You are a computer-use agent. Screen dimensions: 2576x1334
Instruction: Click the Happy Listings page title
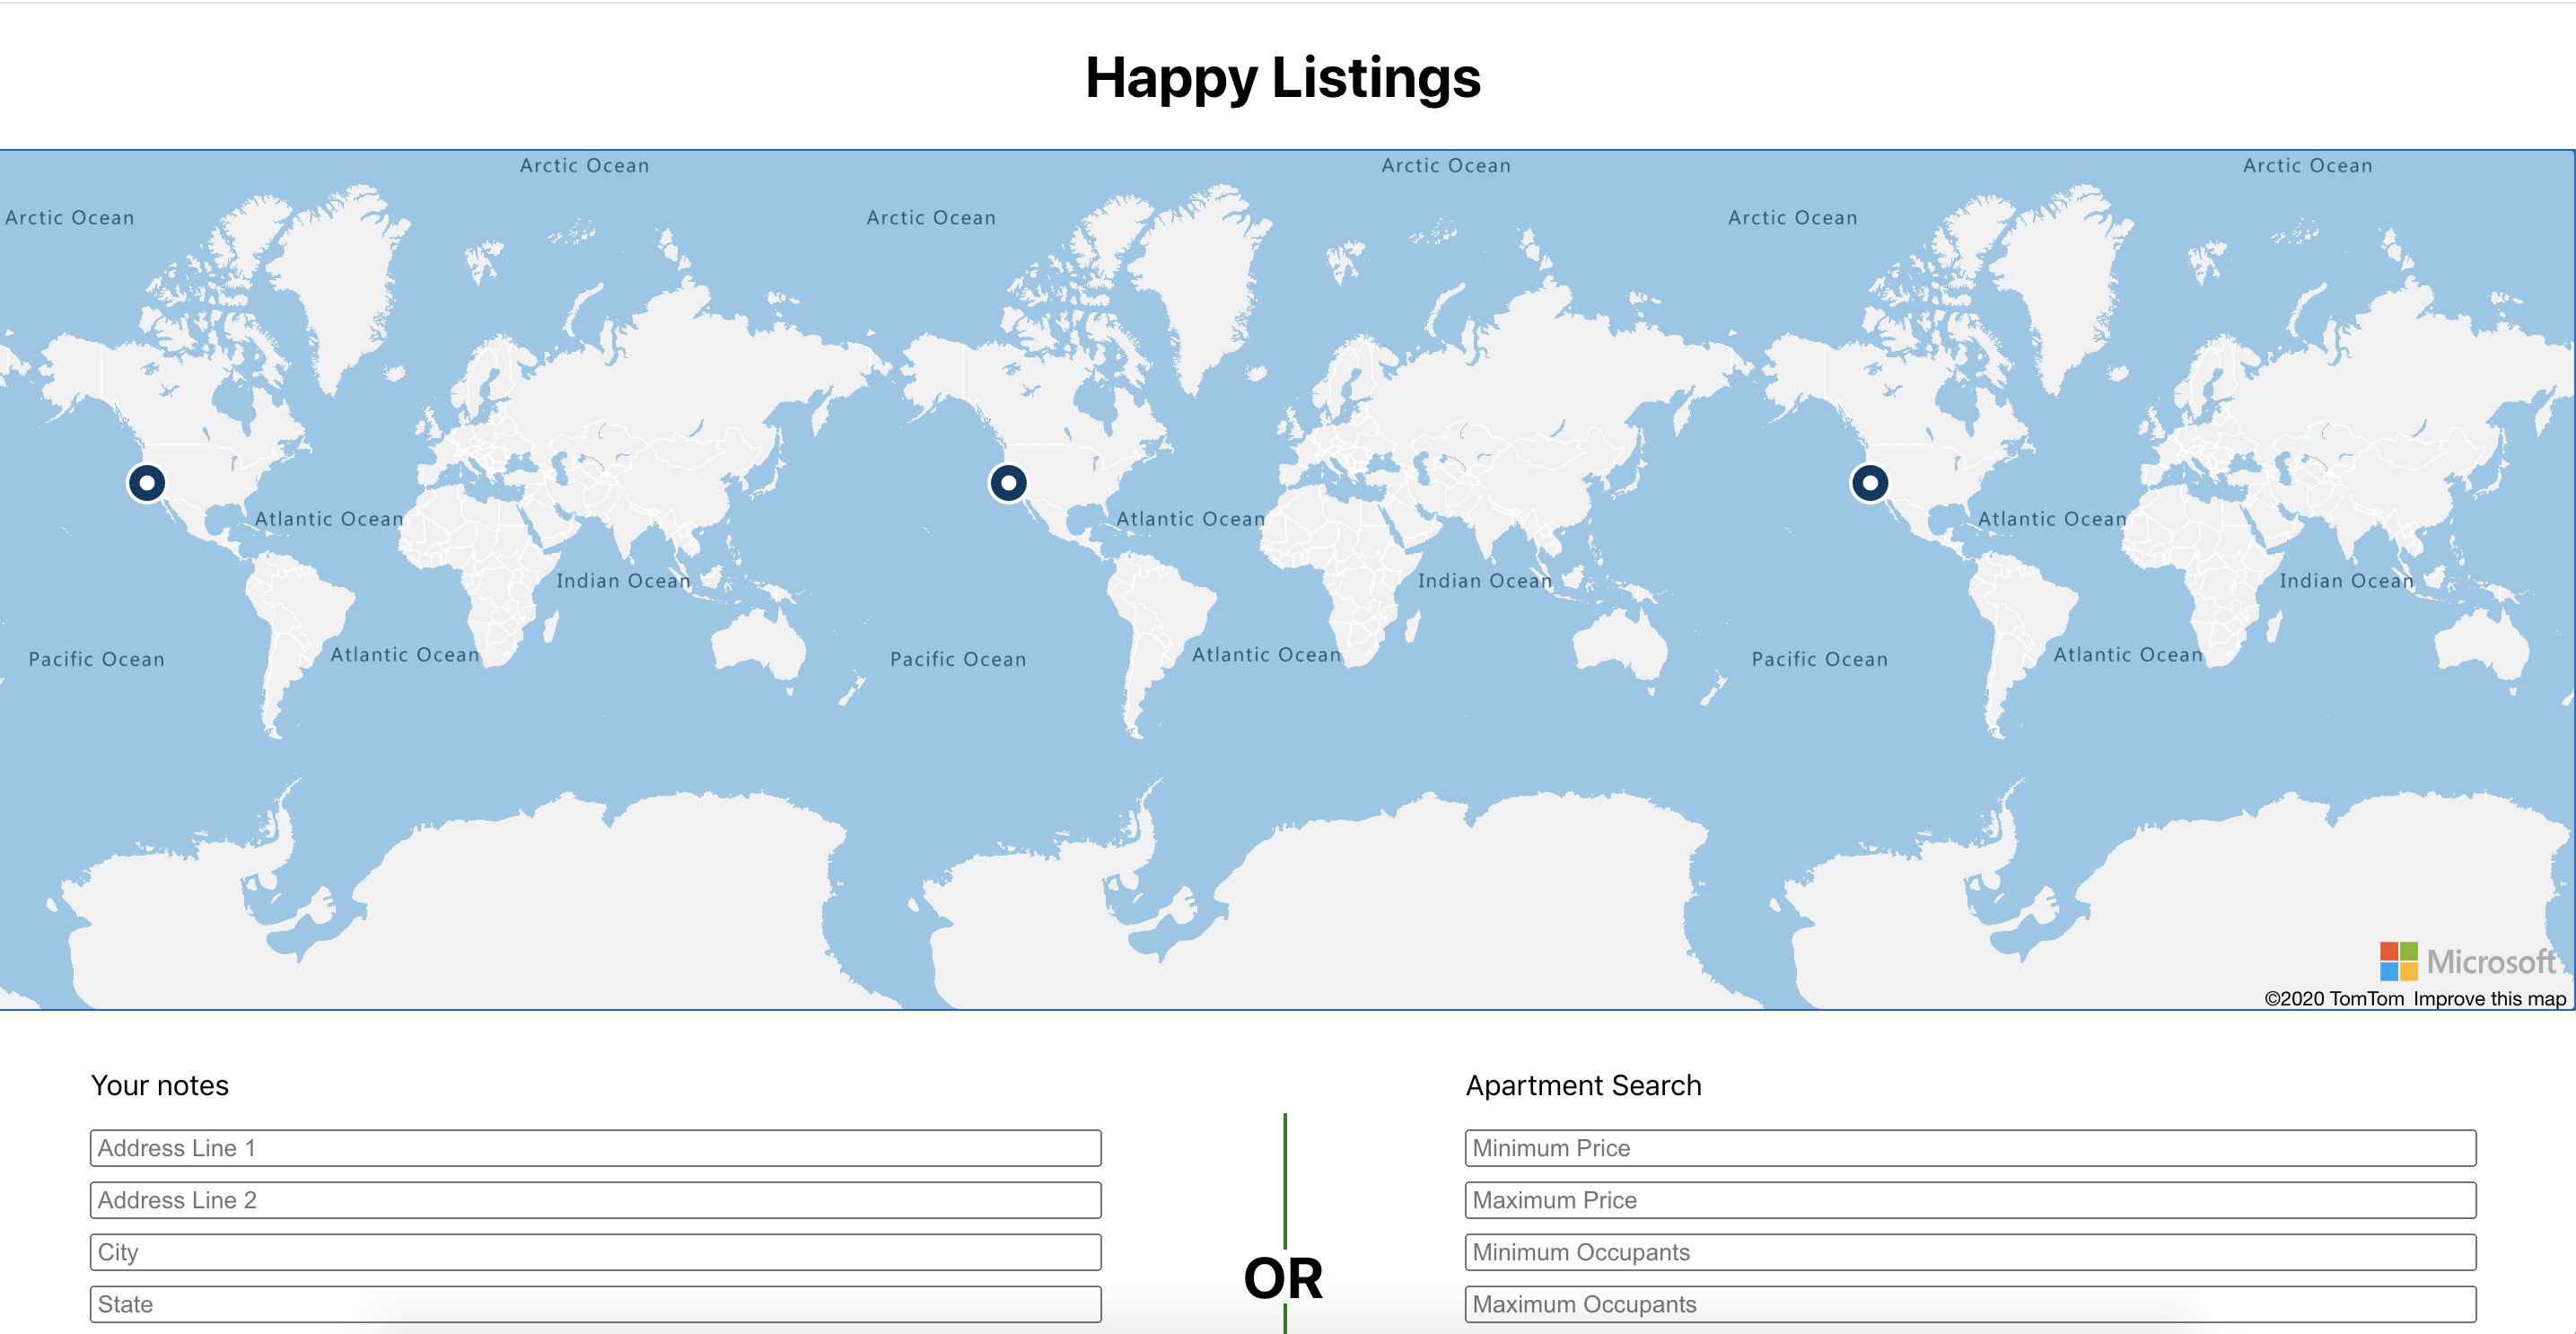[1283, 78]
